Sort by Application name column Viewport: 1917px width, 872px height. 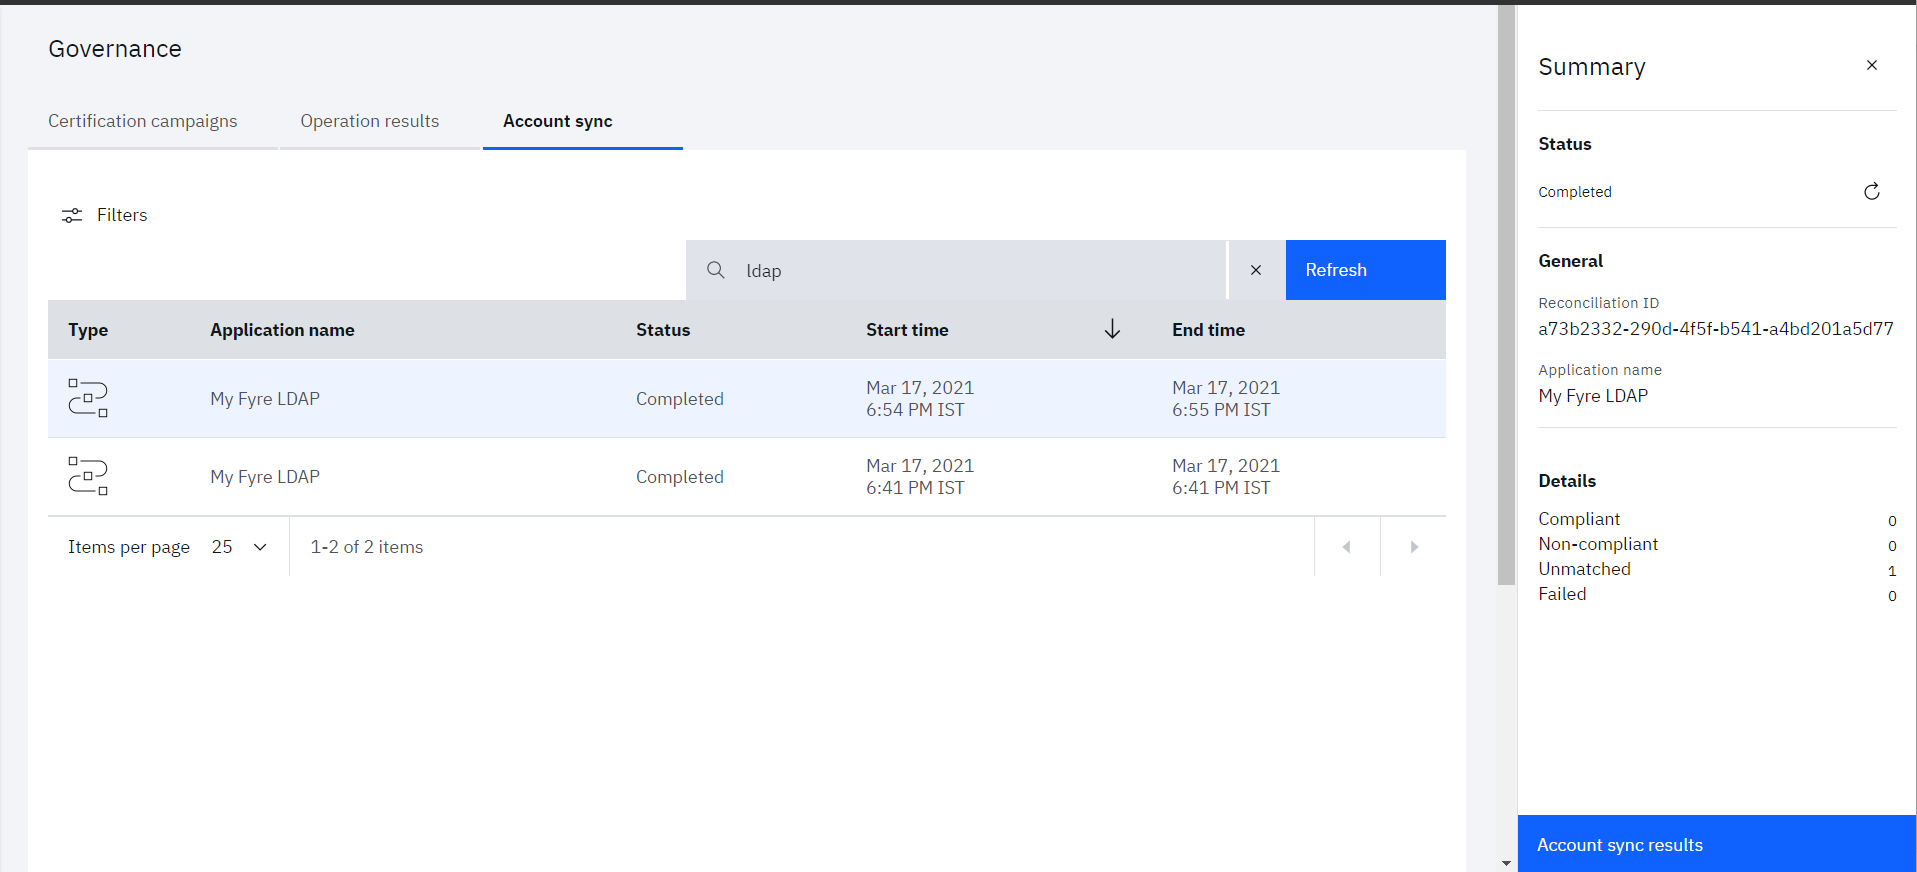(282, 330)
